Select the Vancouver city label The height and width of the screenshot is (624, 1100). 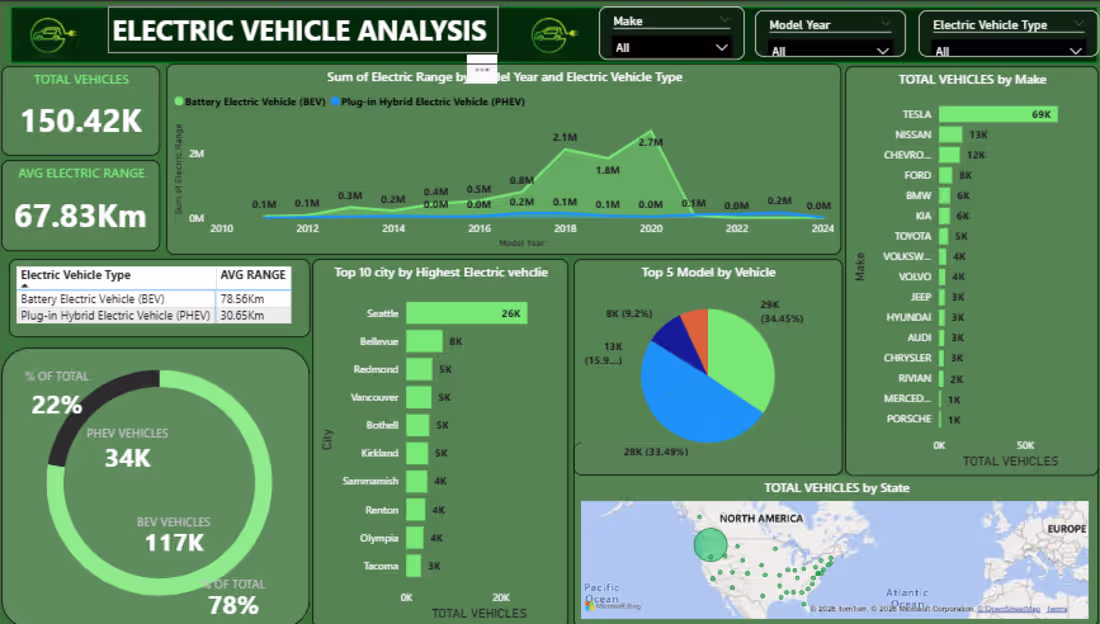pos(374,397)
